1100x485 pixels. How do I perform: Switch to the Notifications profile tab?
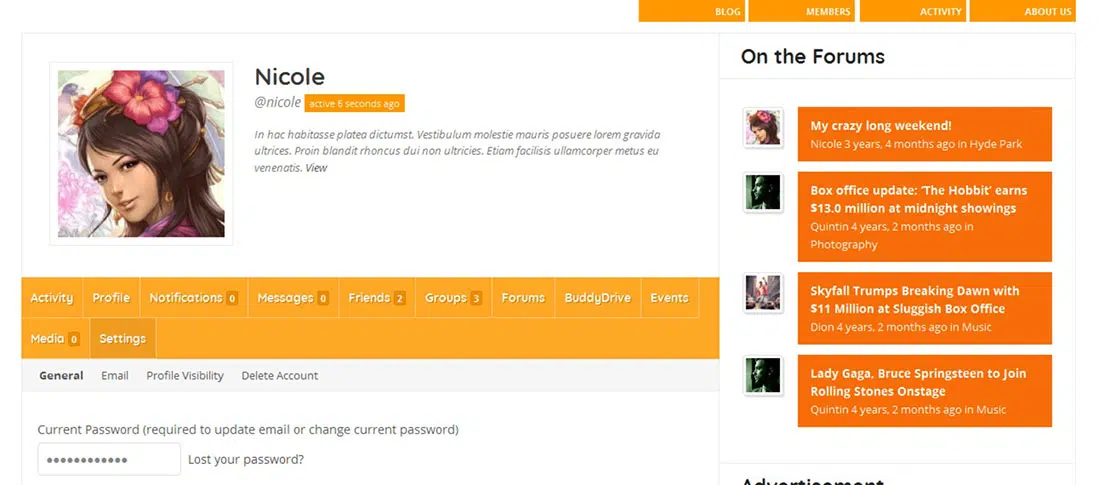(x=193, y=298)
